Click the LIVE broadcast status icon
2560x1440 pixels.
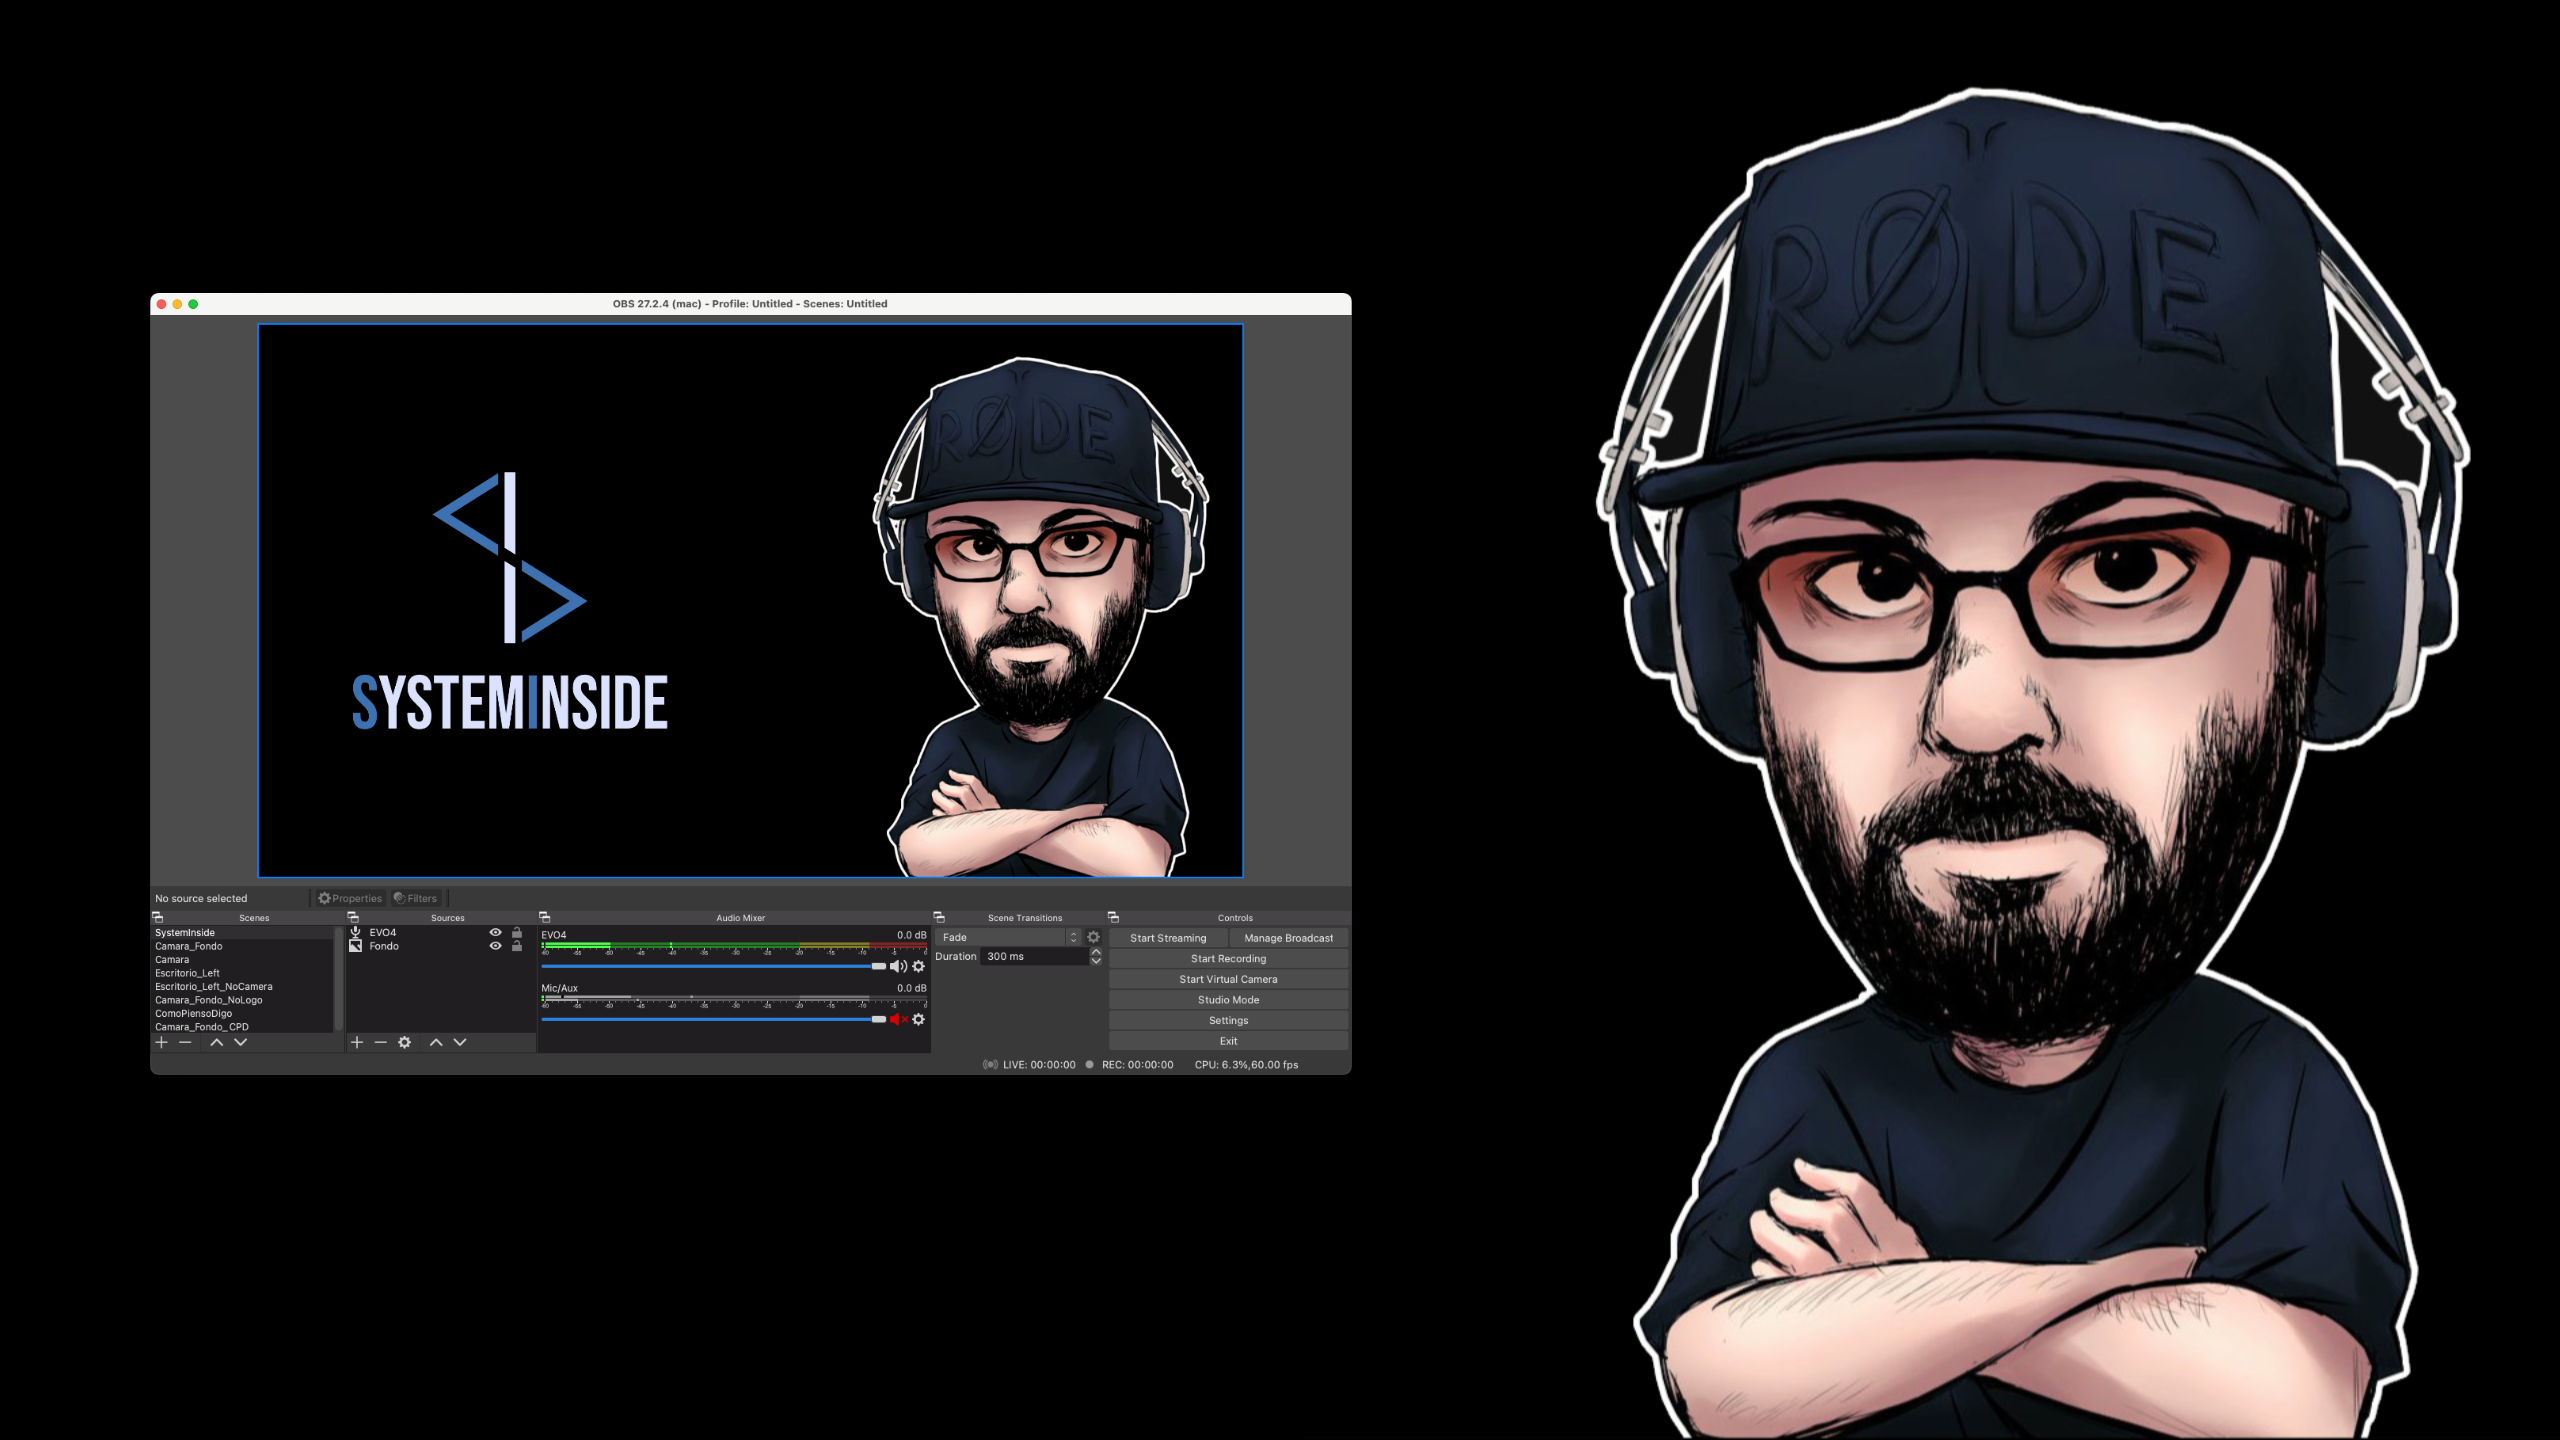[990, 1065]
